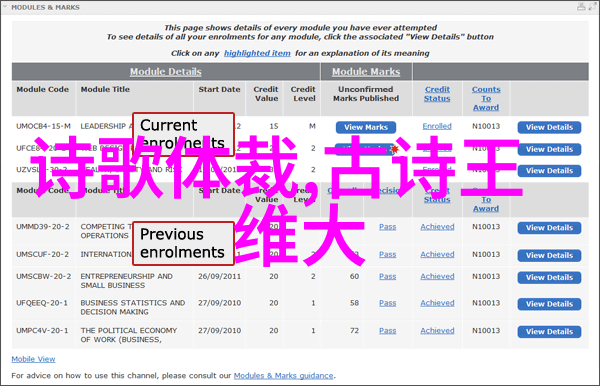Open the 'highlighted item' explanation link
This screenshot has width=600, height=386.
[x=257, y=53]
